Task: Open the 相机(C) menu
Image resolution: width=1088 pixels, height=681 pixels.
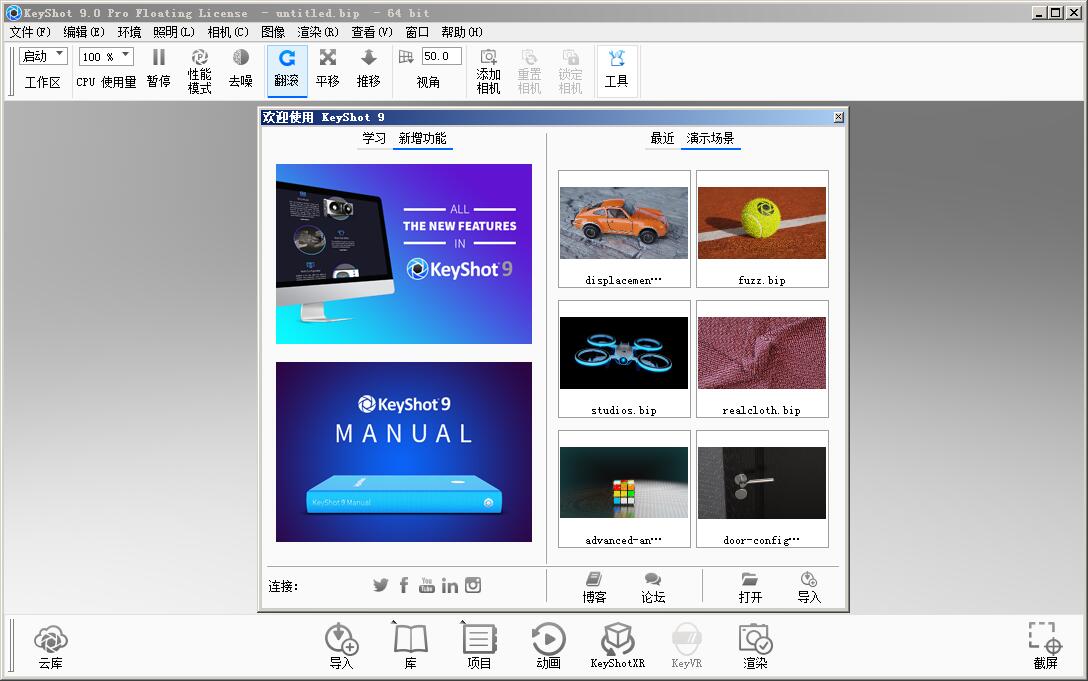Action: pos(228,32)
